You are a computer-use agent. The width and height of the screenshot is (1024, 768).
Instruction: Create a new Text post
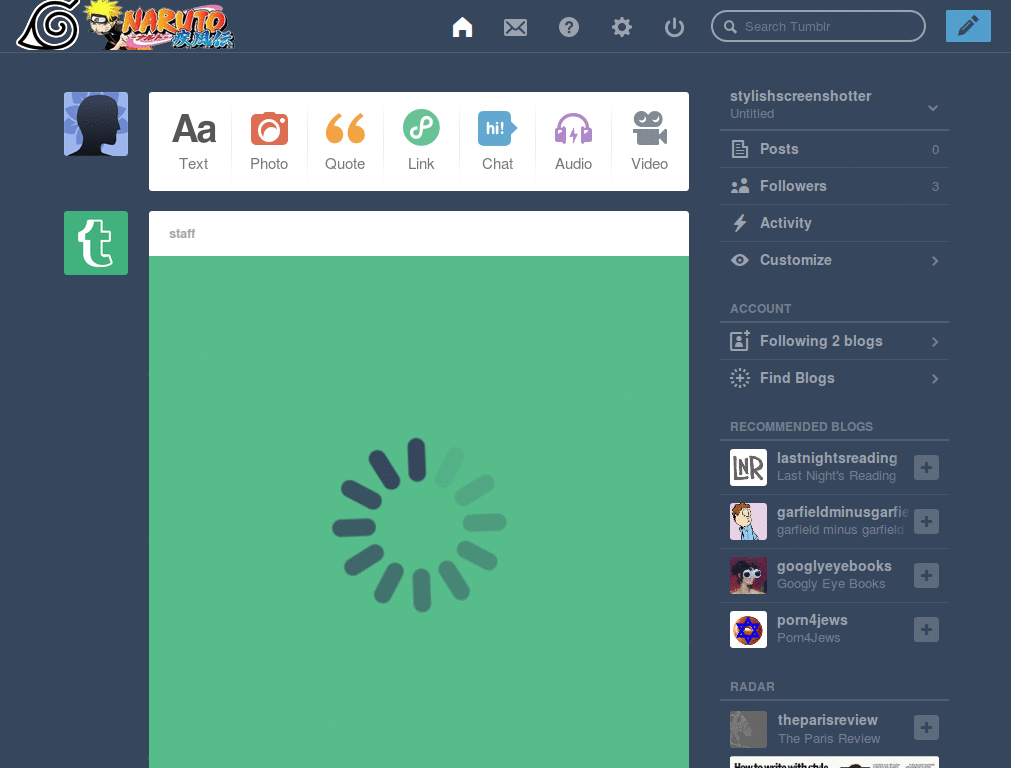[x=193, y=141]
